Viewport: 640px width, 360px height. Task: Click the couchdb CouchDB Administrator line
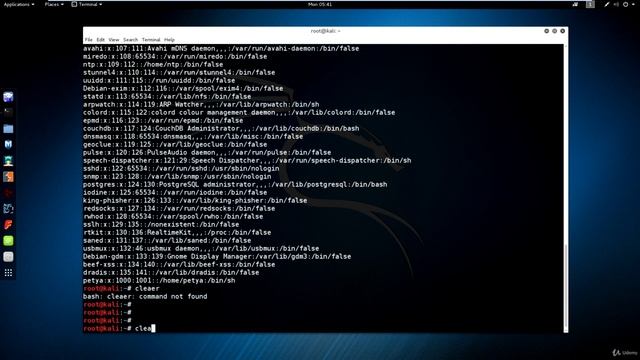pyautogui.click(x=221, y=129)
